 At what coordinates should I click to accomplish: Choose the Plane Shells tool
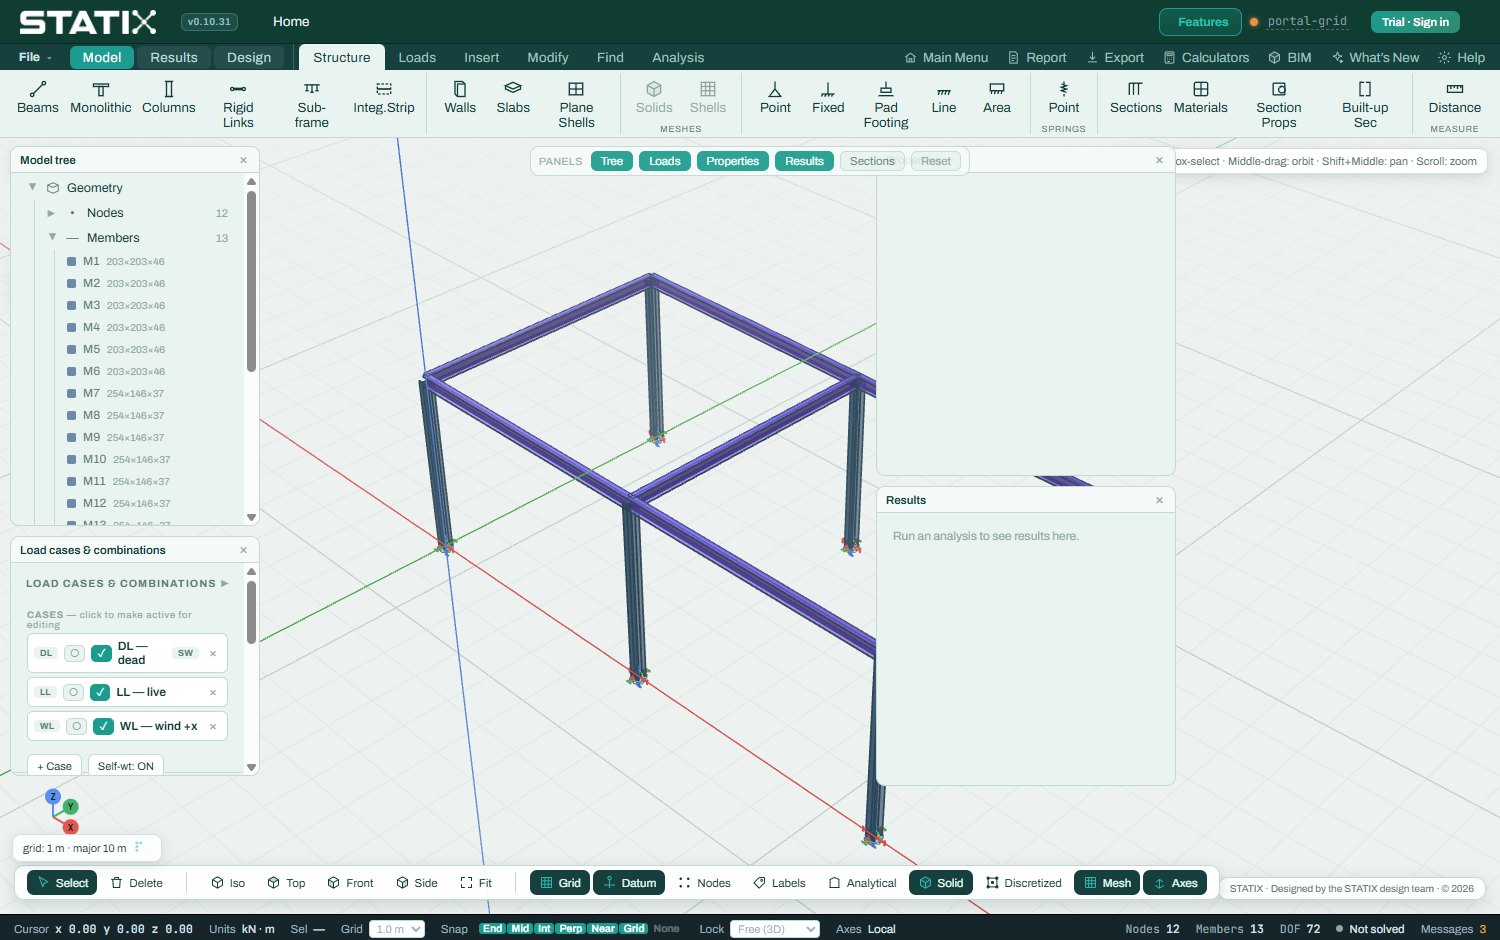click(576, 105)
